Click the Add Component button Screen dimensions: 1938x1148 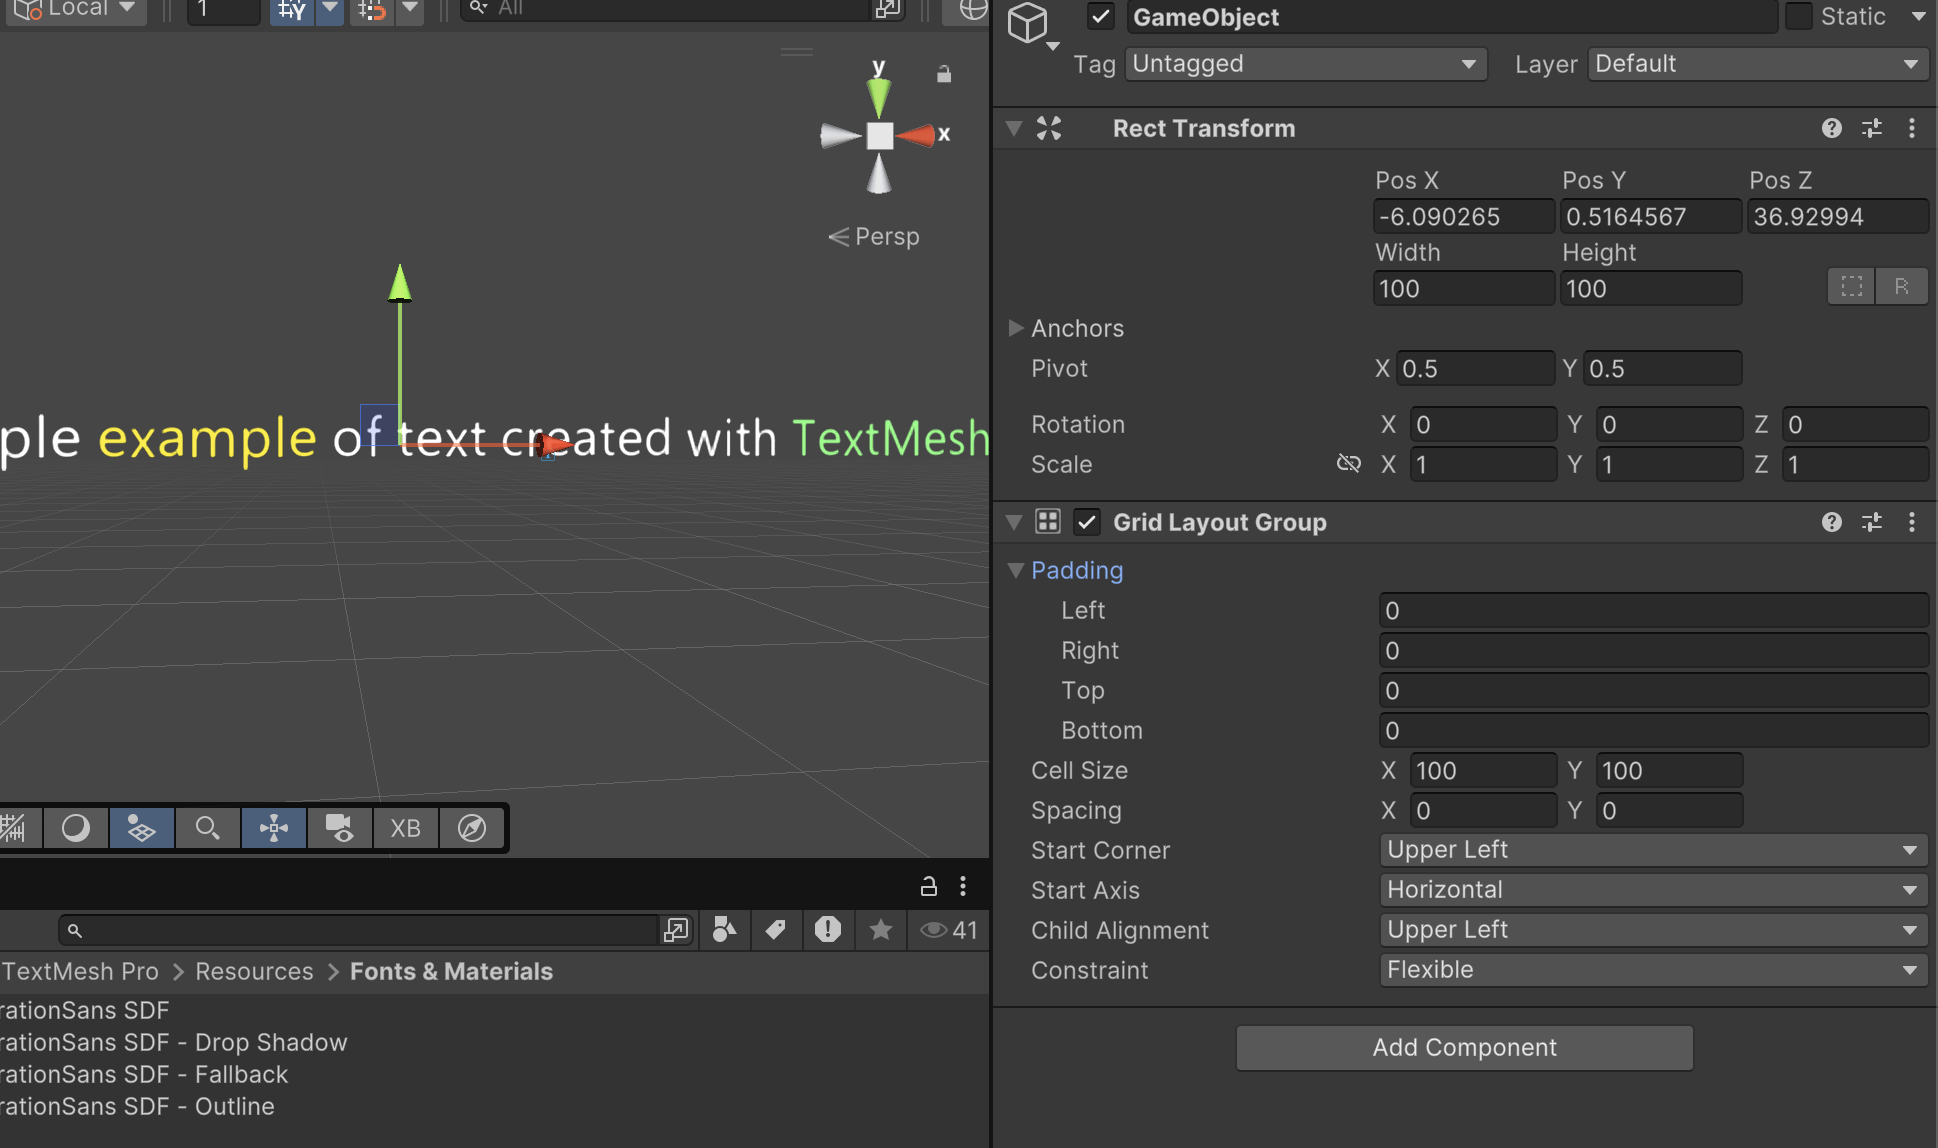1464,1047
